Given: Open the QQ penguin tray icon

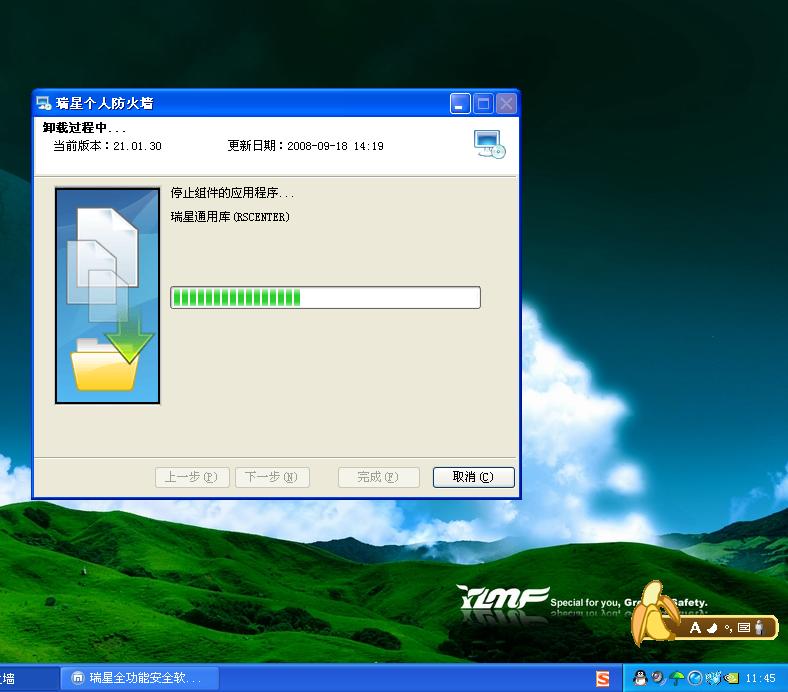Looking at the screenshot, I should tap(640, 678).
